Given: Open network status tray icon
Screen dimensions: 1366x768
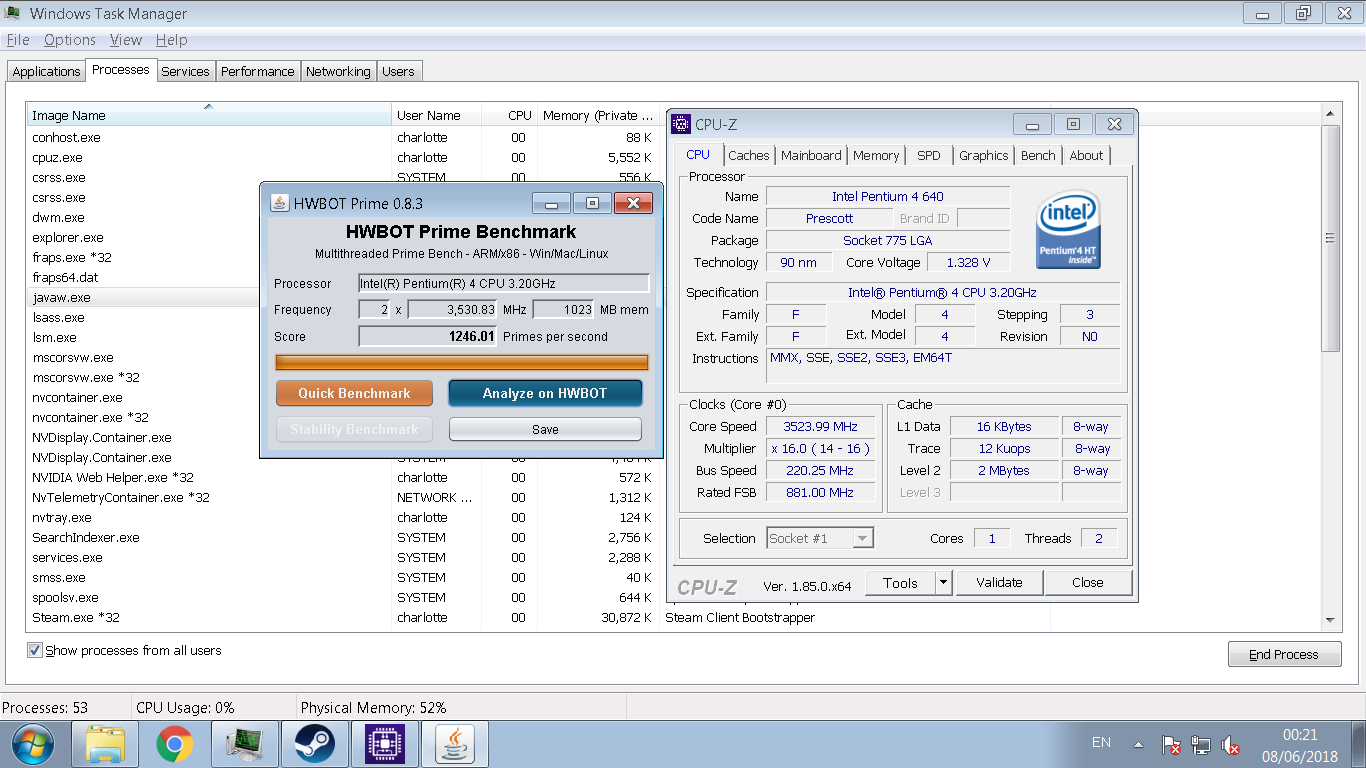Looking at the screenshot, I should click(1201, 745).
